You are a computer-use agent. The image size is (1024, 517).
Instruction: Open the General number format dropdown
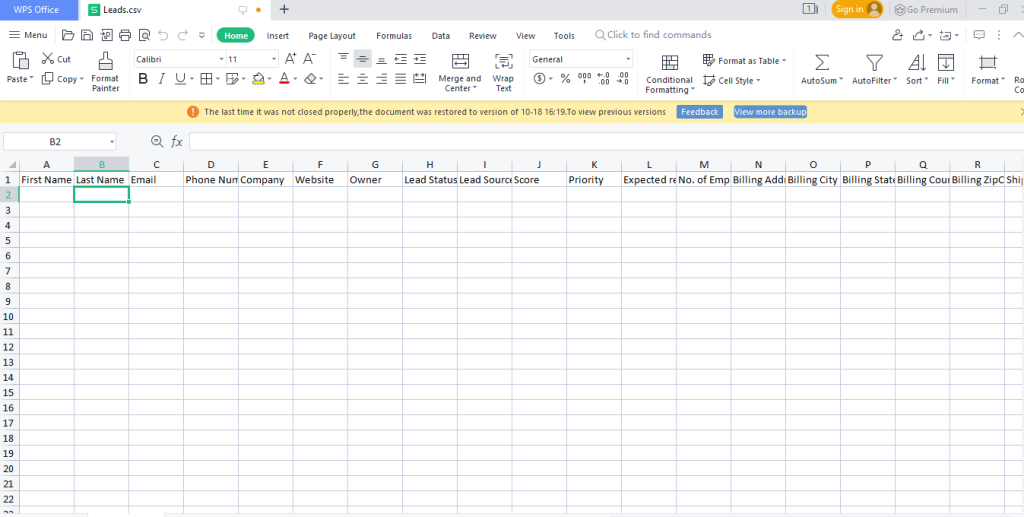[628, 59]
